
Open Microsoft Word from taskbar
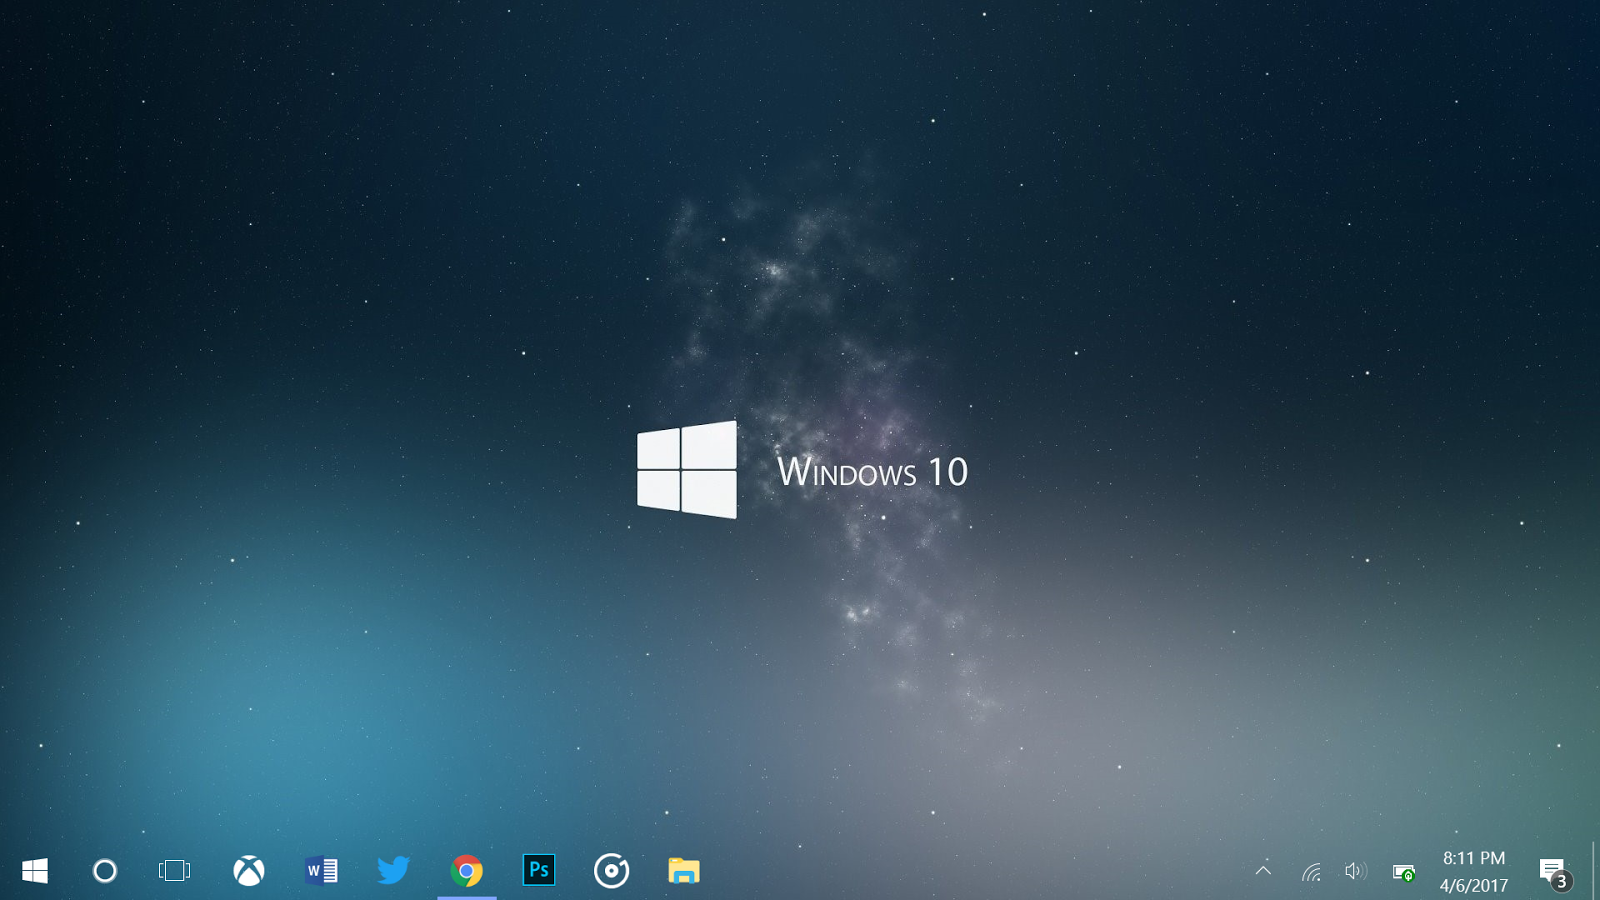[x=321, y=871]
